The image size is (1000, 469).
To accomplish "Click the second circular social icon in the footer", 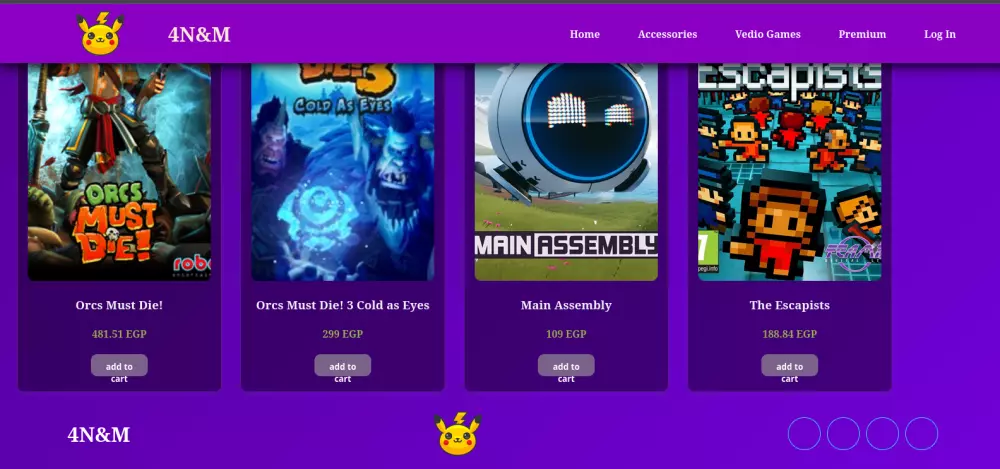I will point(843,433).
